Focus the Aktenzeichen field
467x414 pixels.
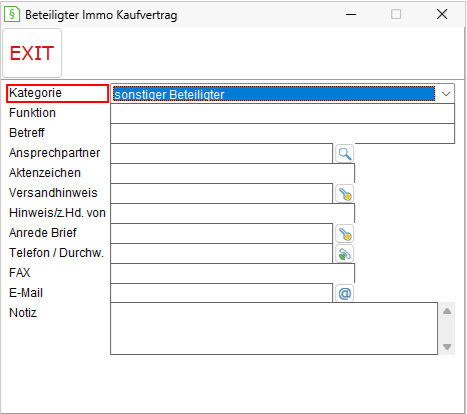click(x=232, y=174)
